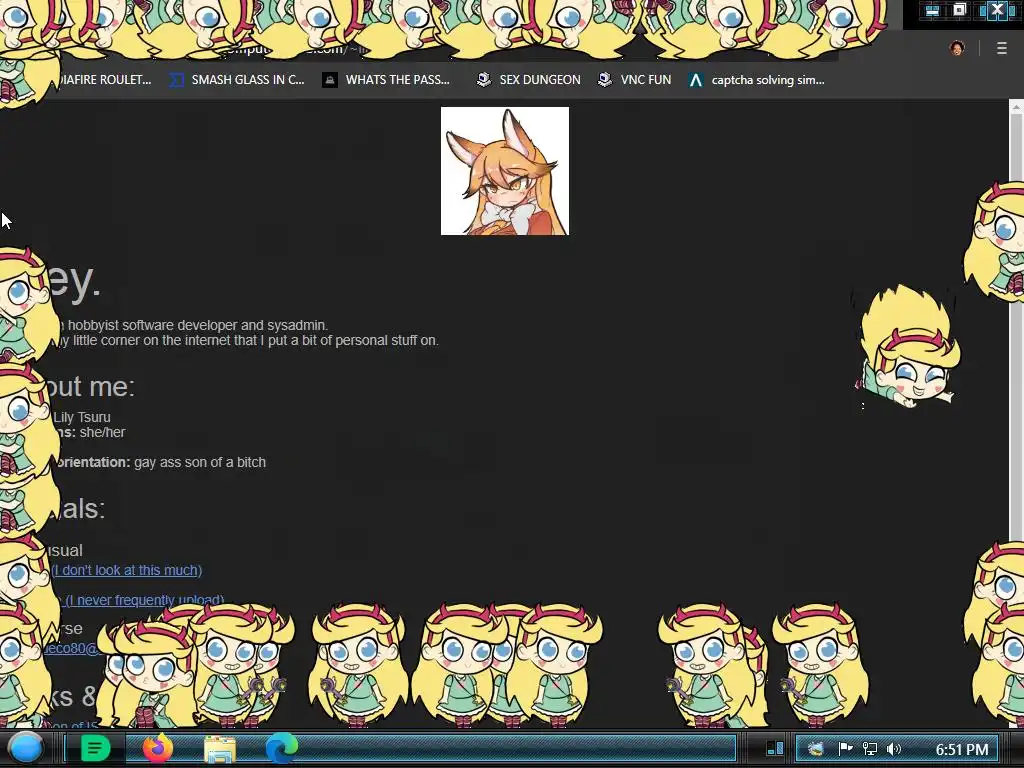Open the captcha solving sim... bookmark

click(x=756, y=80)
